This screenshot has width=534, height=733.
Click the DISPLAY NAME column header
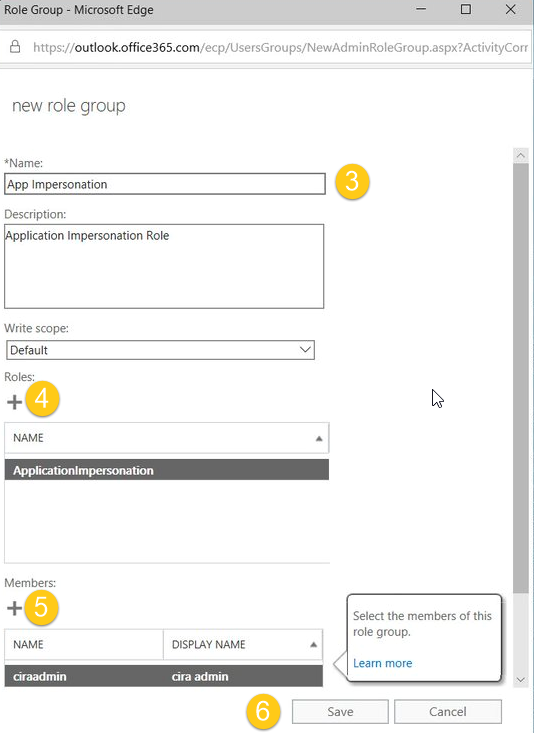(x=243, y=644)
